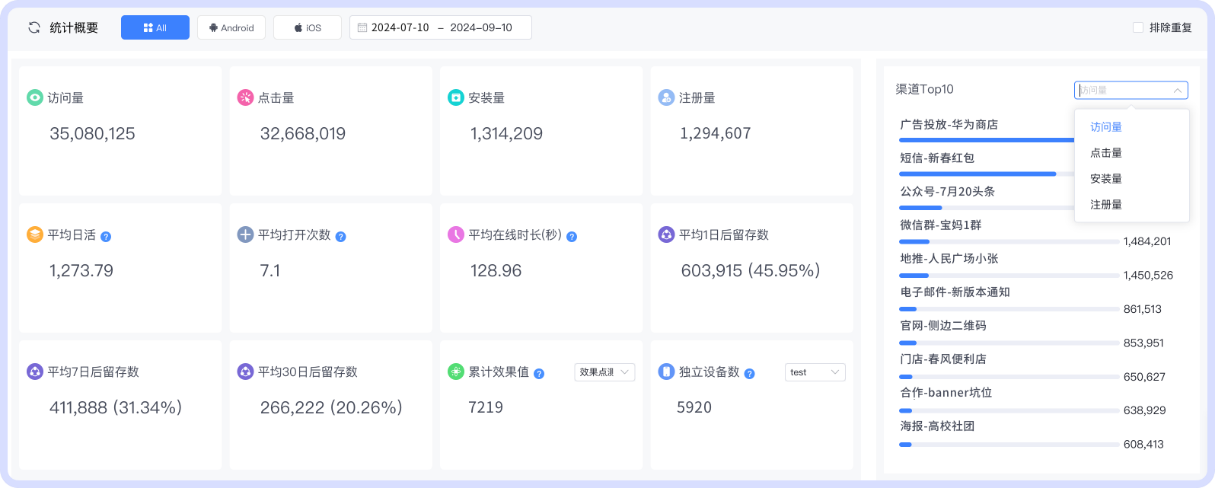
Task: Click the help icon beside 平均在线时长
Action: (x=571, y=237)
